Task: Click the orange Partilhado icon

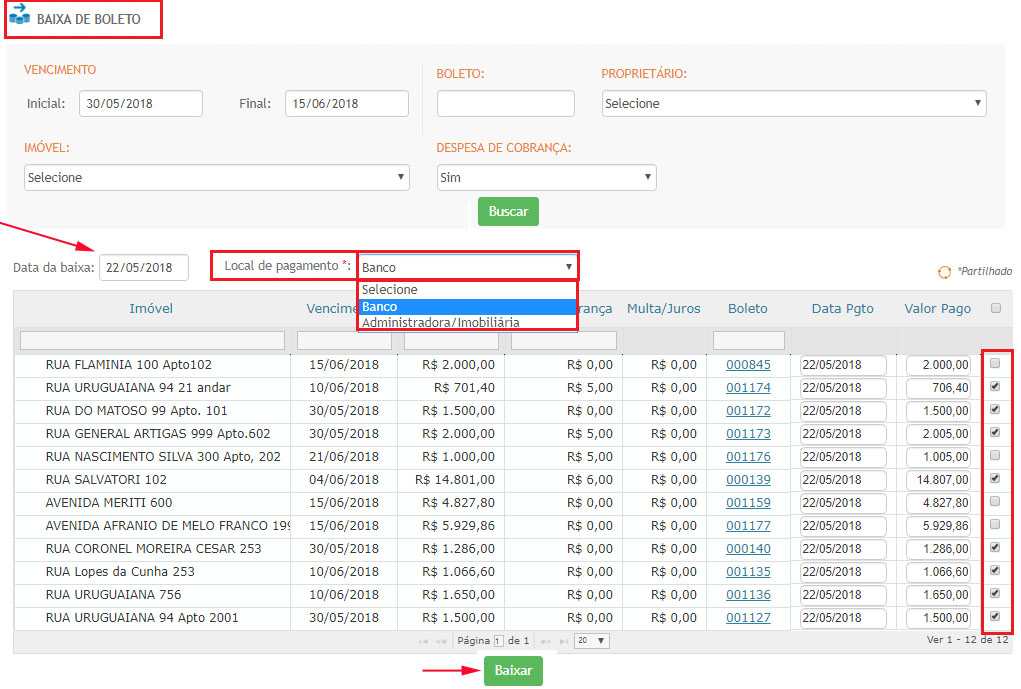Action: click(x=943, y=272)
